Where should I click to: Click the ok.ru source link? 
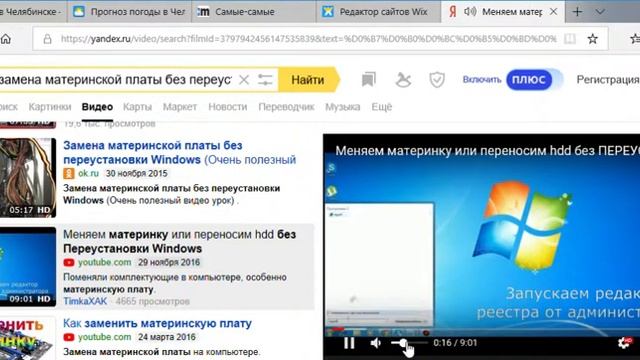[88, 173]
